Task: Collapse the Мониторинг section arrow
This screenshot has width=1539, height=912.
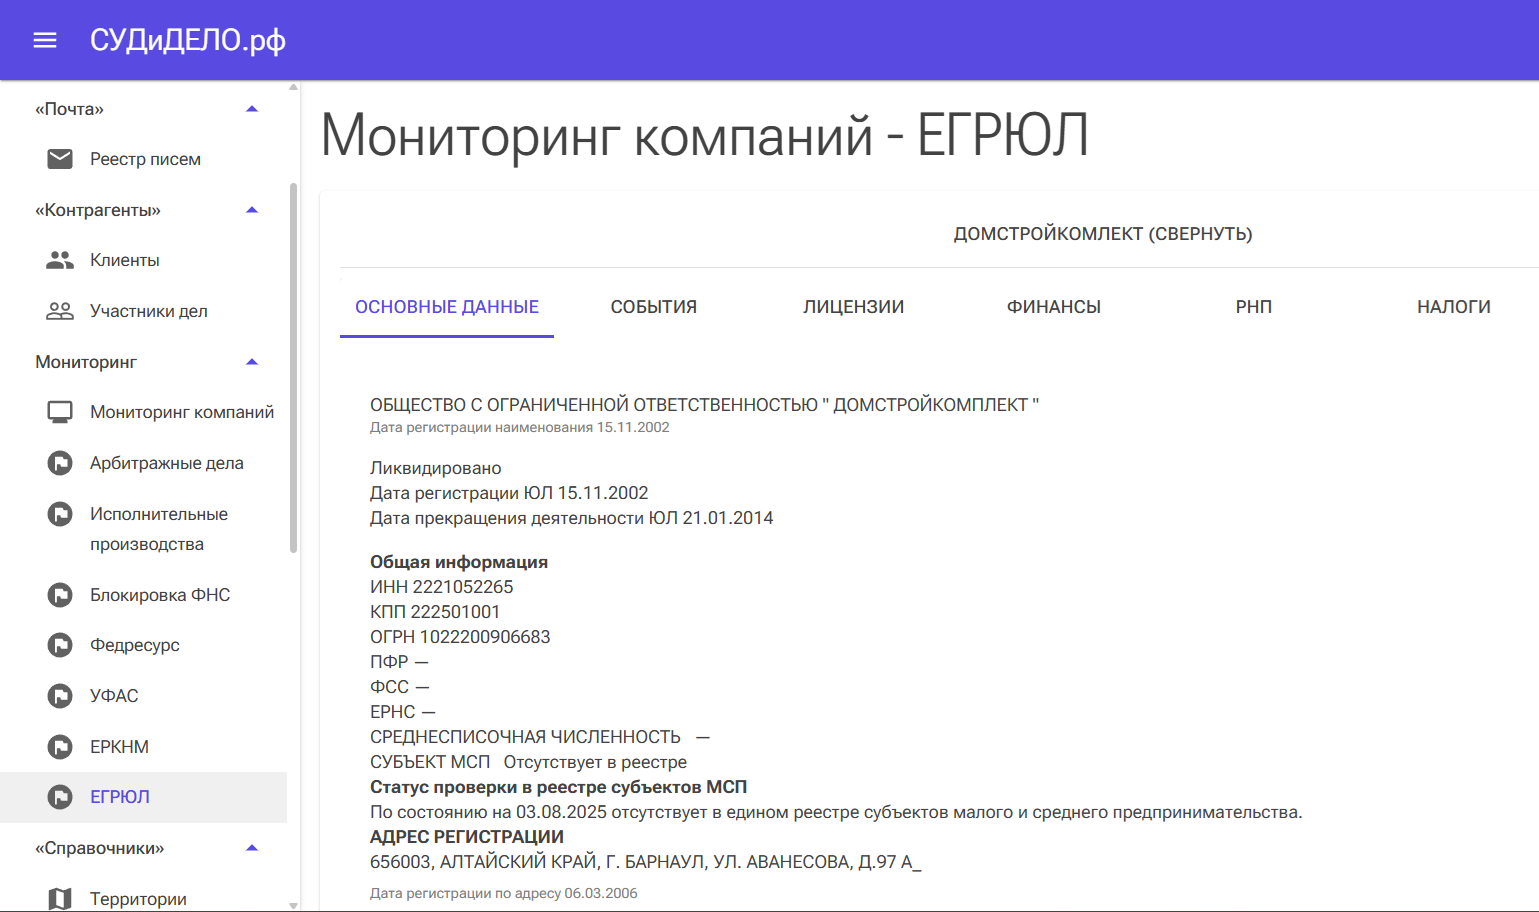Action: pos(252,362)
